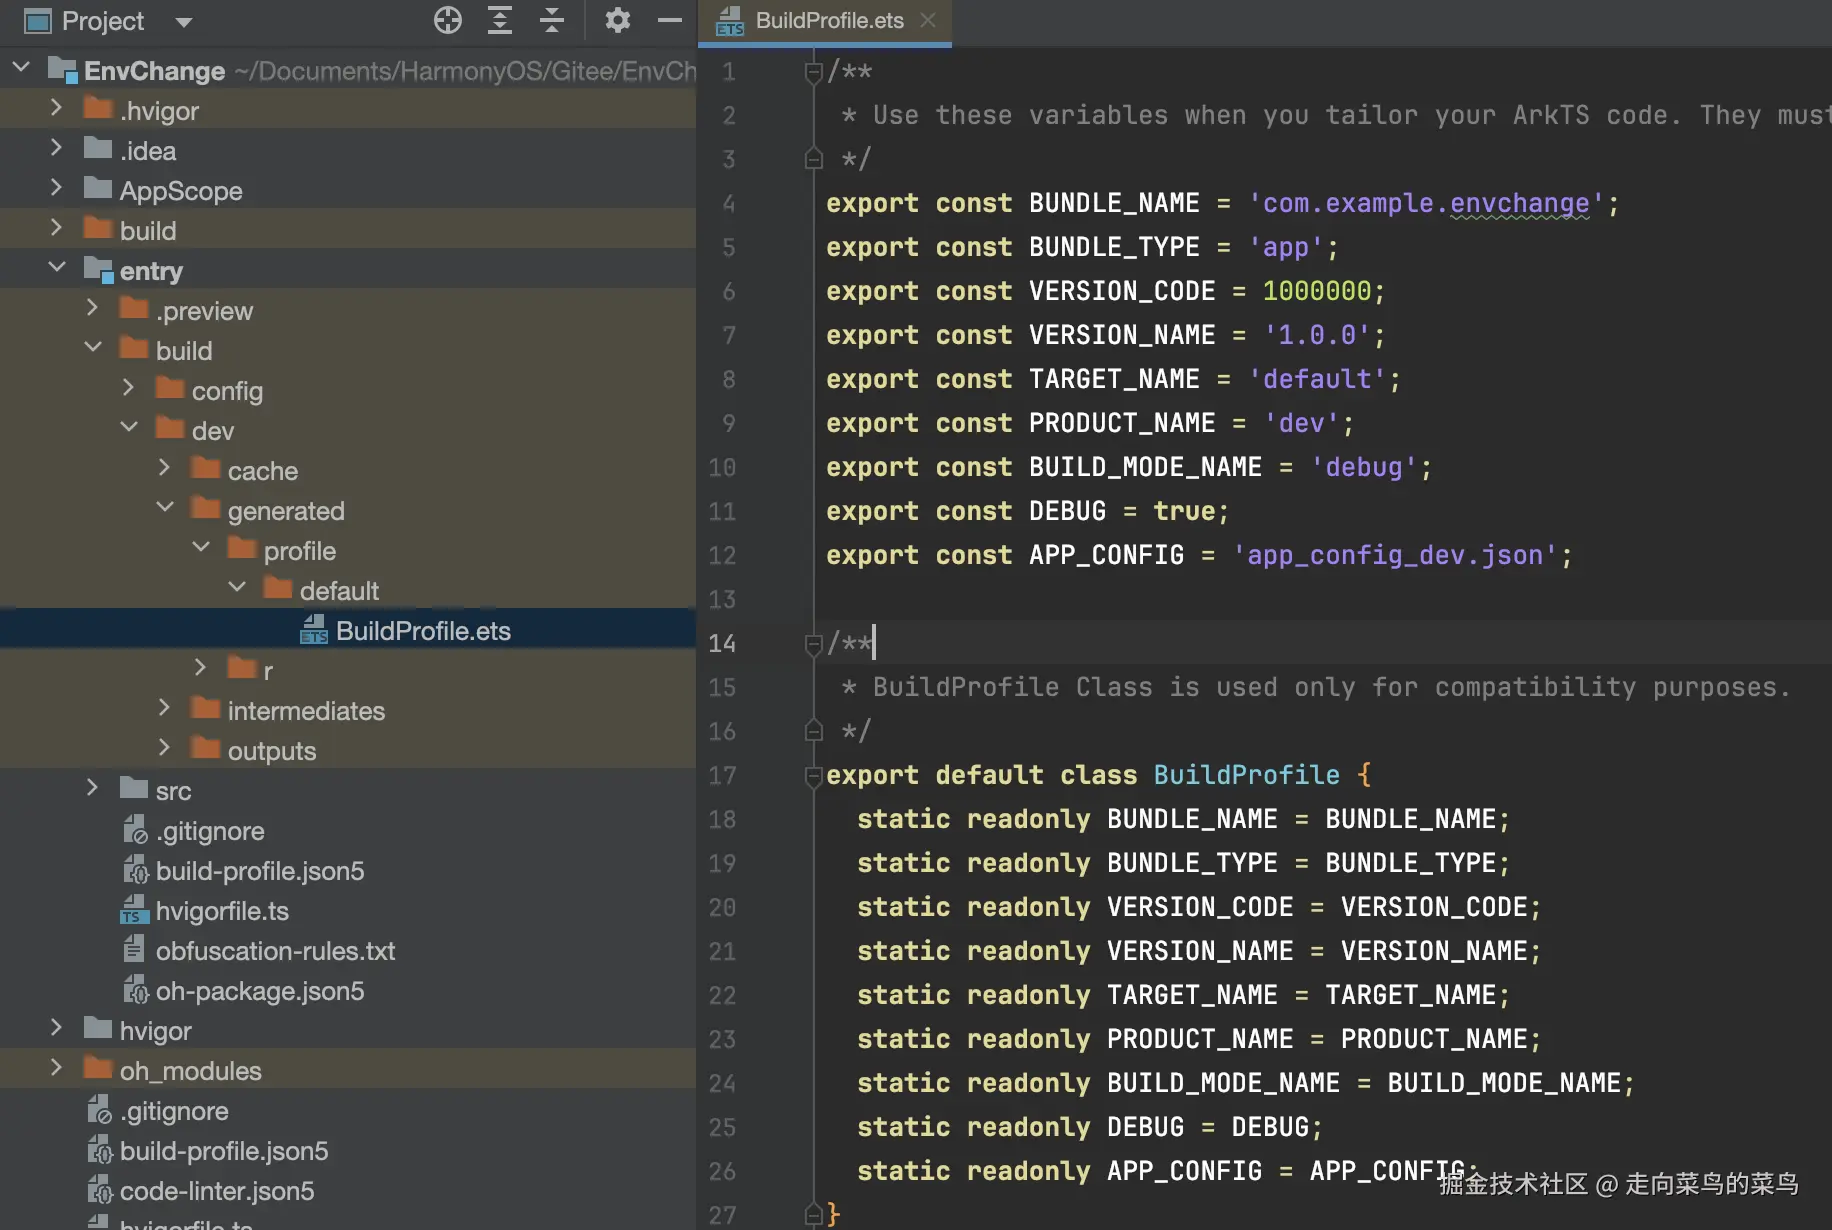Click the hvigorfile.ts file icon in entry
1832x1230 pixels.
click(133, 910)
